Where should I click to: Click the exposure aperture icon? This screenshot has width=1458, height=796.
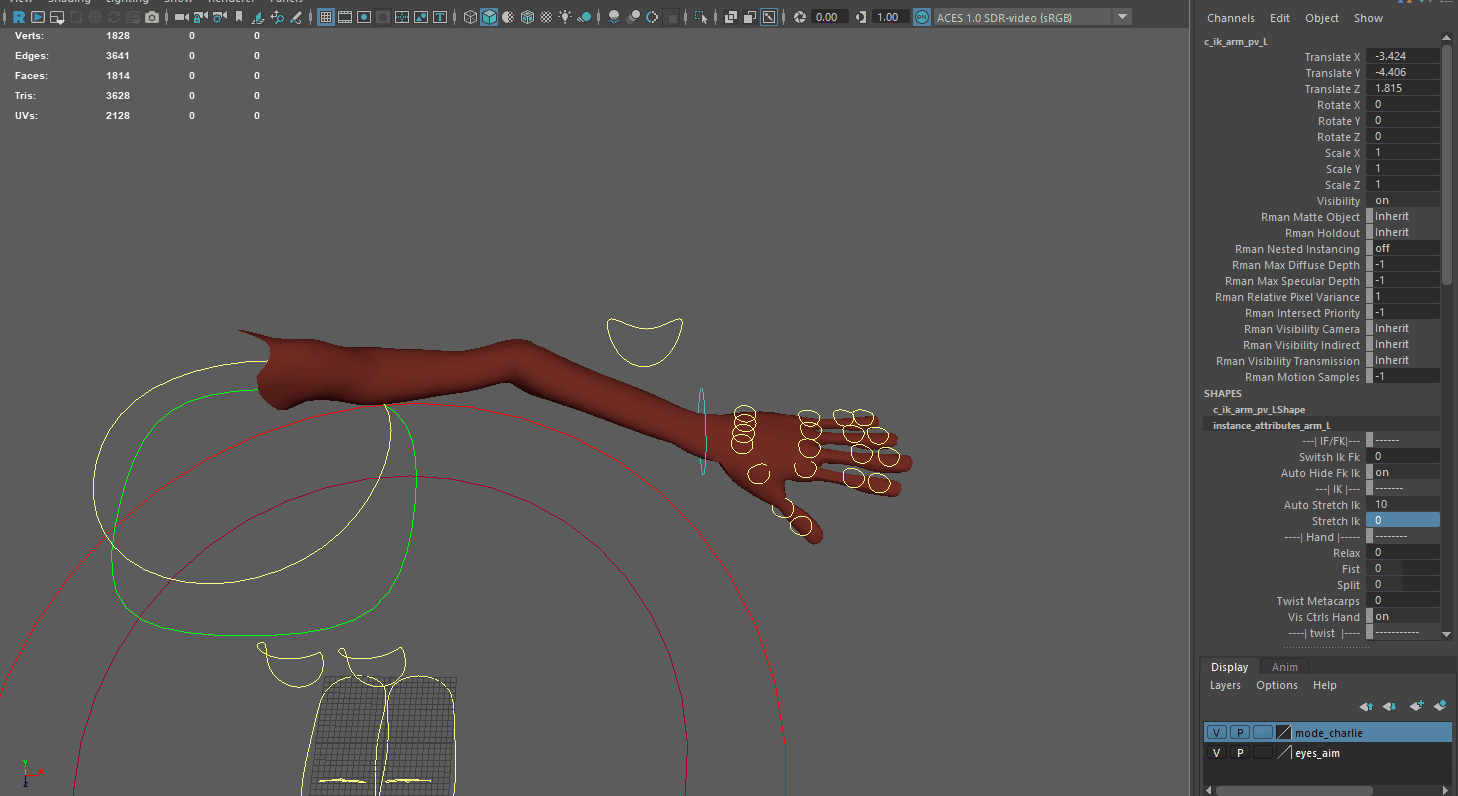[x=800, y=17]
